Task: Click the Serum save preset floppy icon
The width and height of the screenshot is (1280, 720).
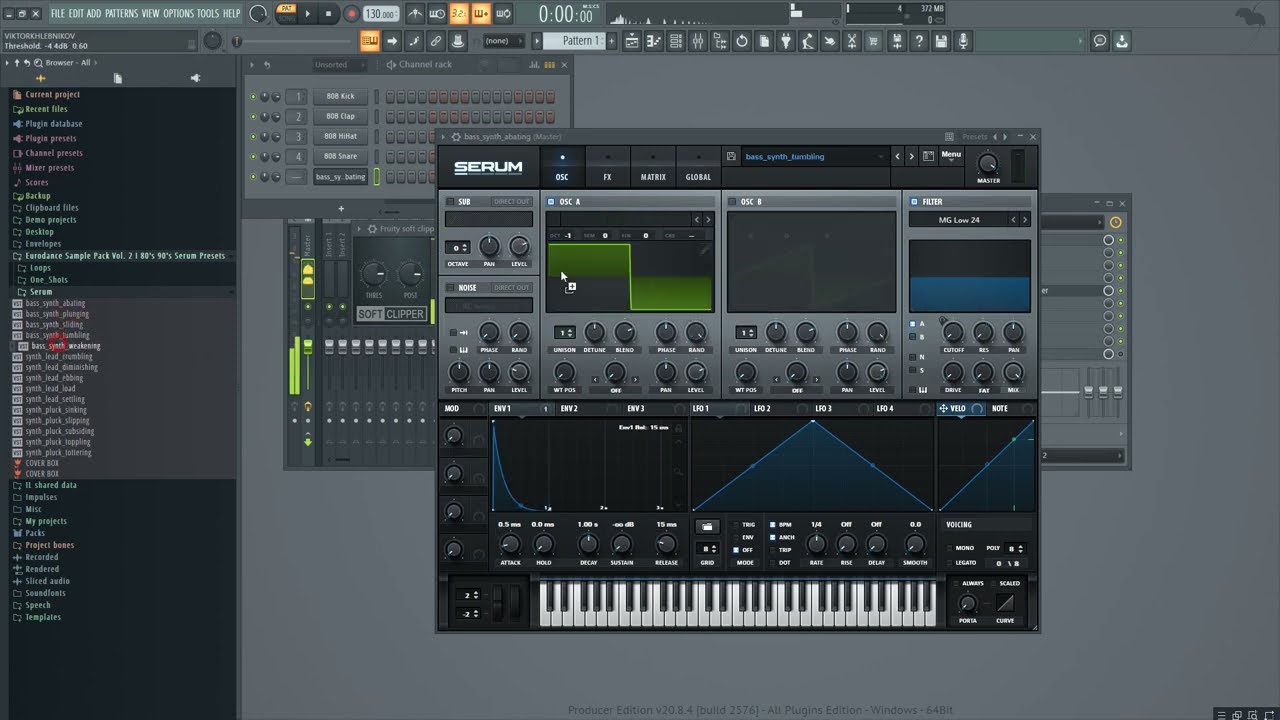Action: click(731, 157)
